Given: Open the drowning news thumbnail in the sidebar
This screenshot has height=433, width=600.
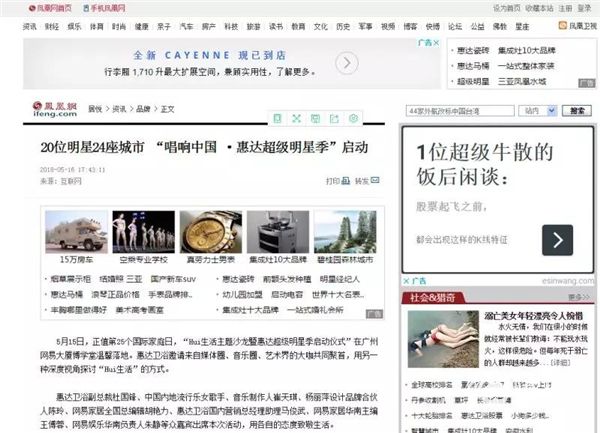Looking at the screenshot, I should point(443,339).
